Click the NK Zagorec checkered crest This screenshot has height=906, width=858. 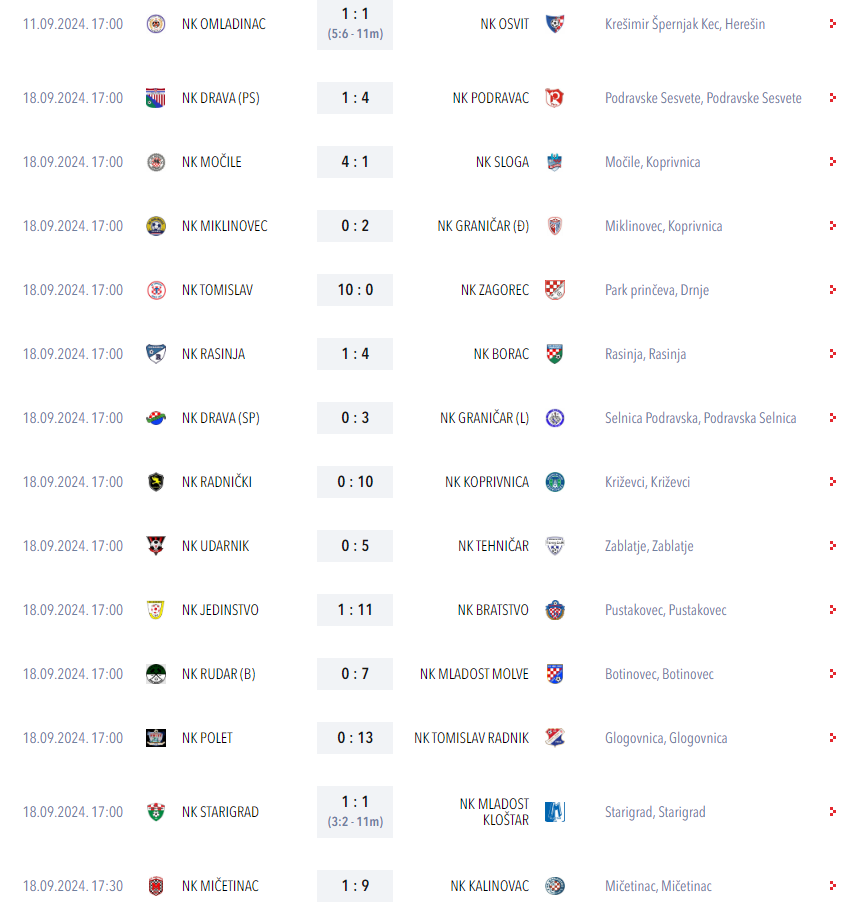click(555, 290)
